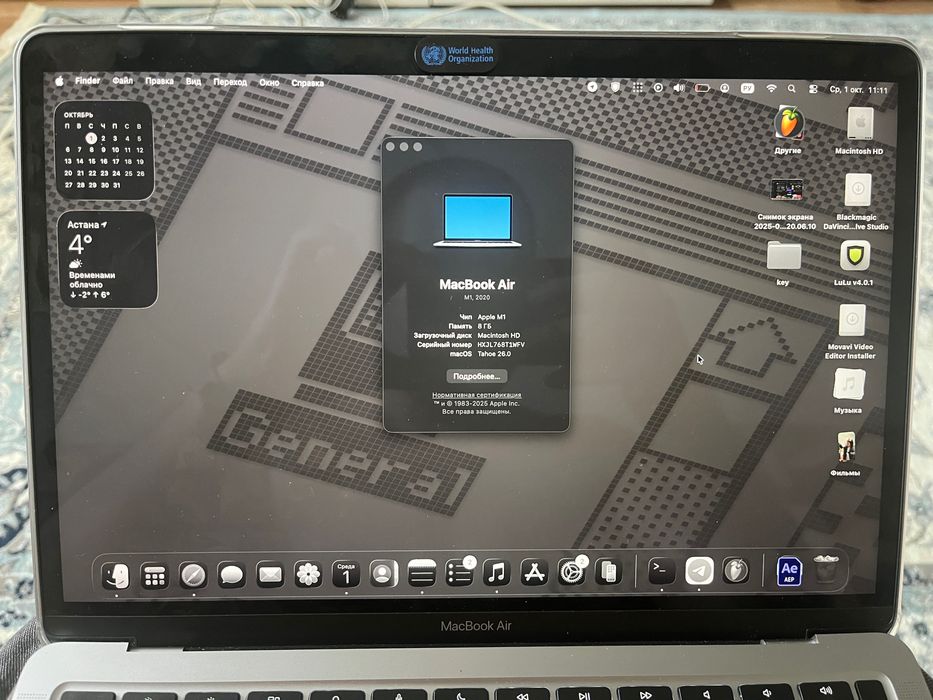The width and height of the screenshot is (933, 700).
Task: Open Macintosh HD desktop drive
Action: 859,130
